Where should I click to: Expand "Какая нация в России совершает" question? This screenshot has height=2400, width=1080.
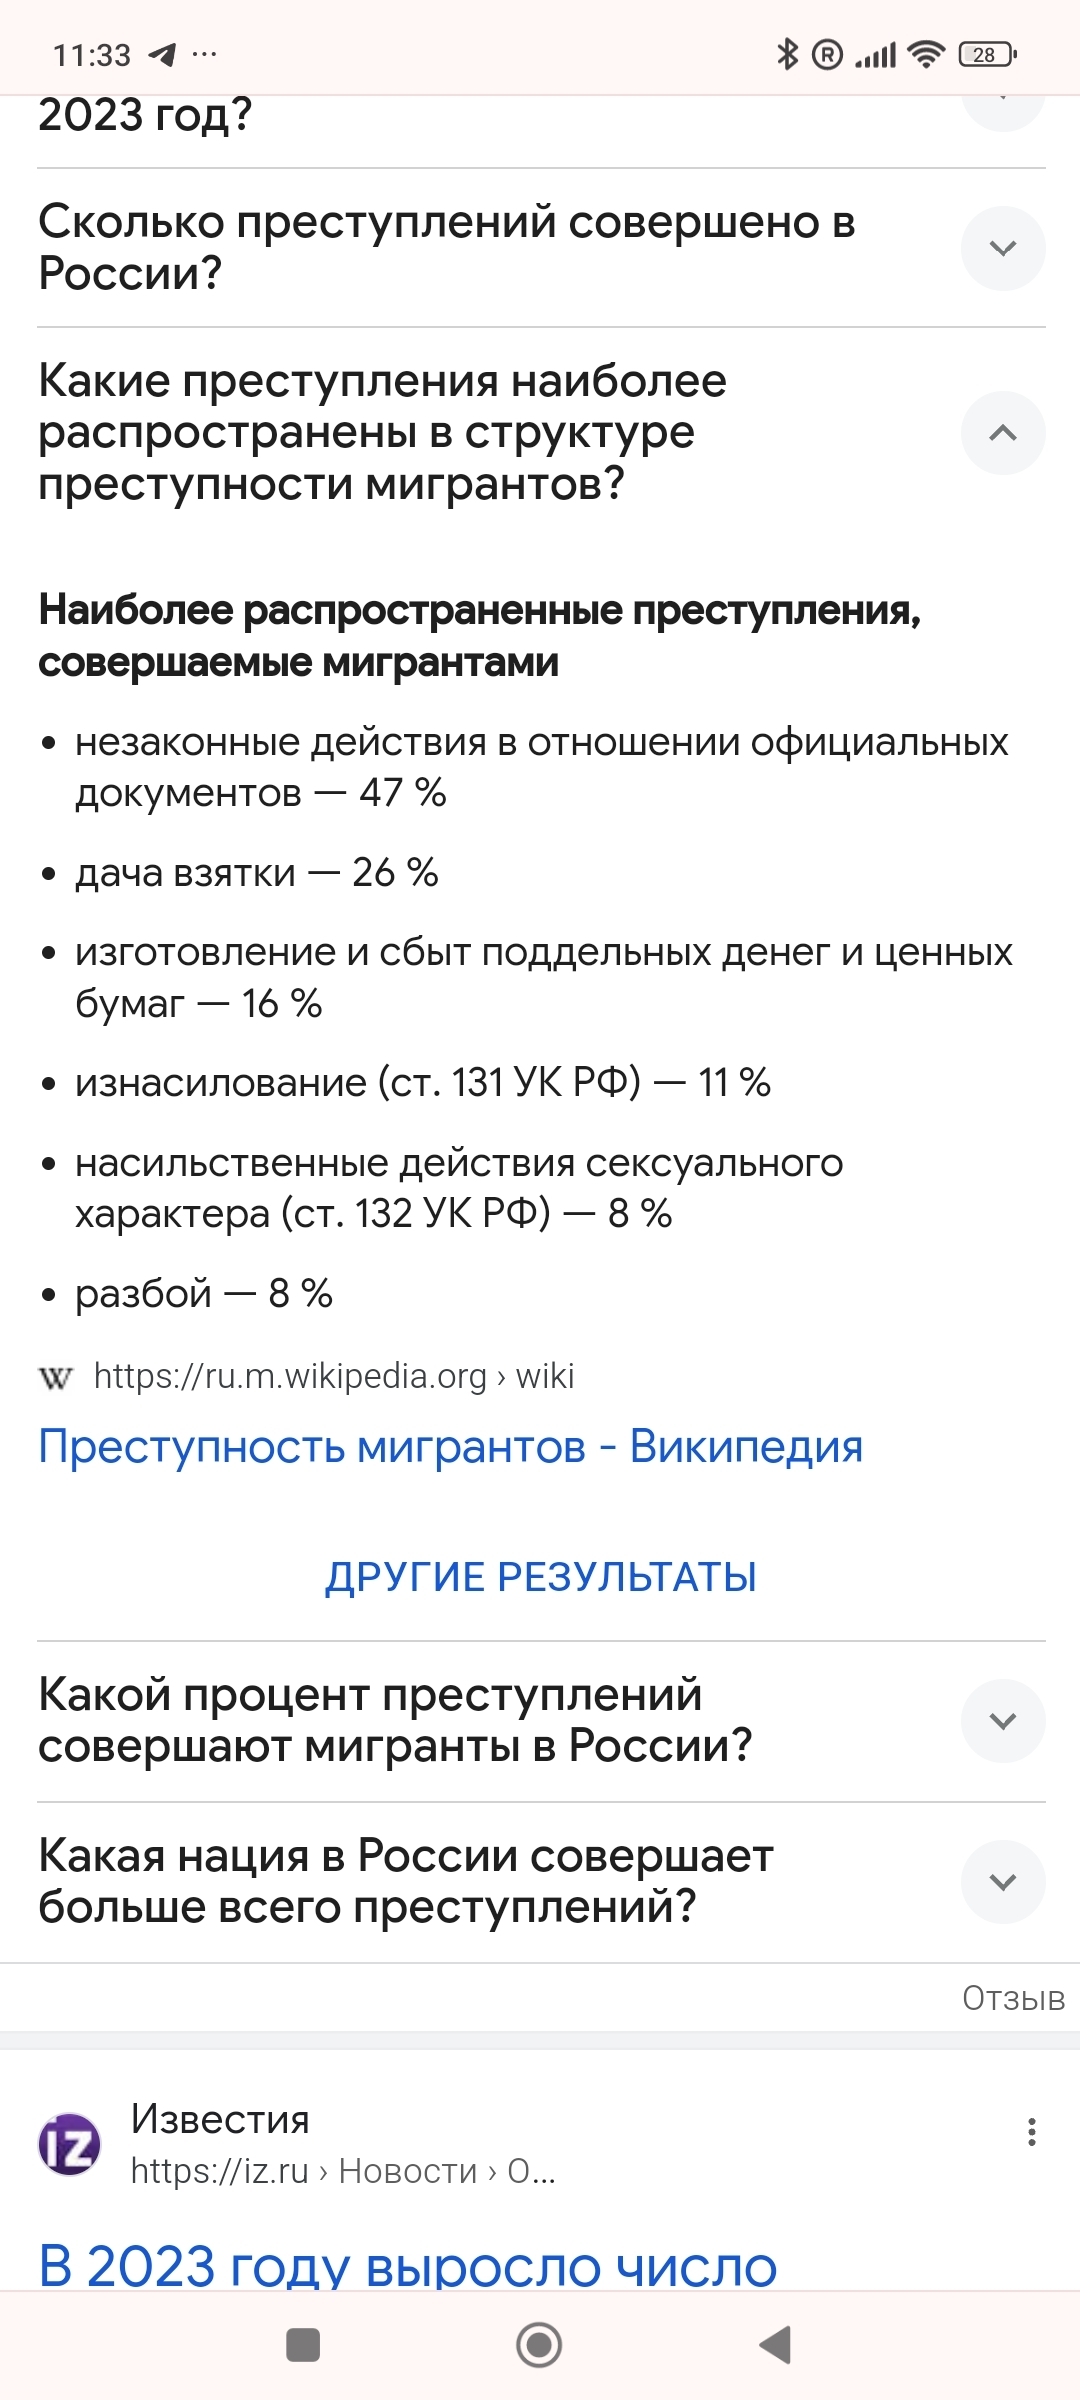1002,1882
